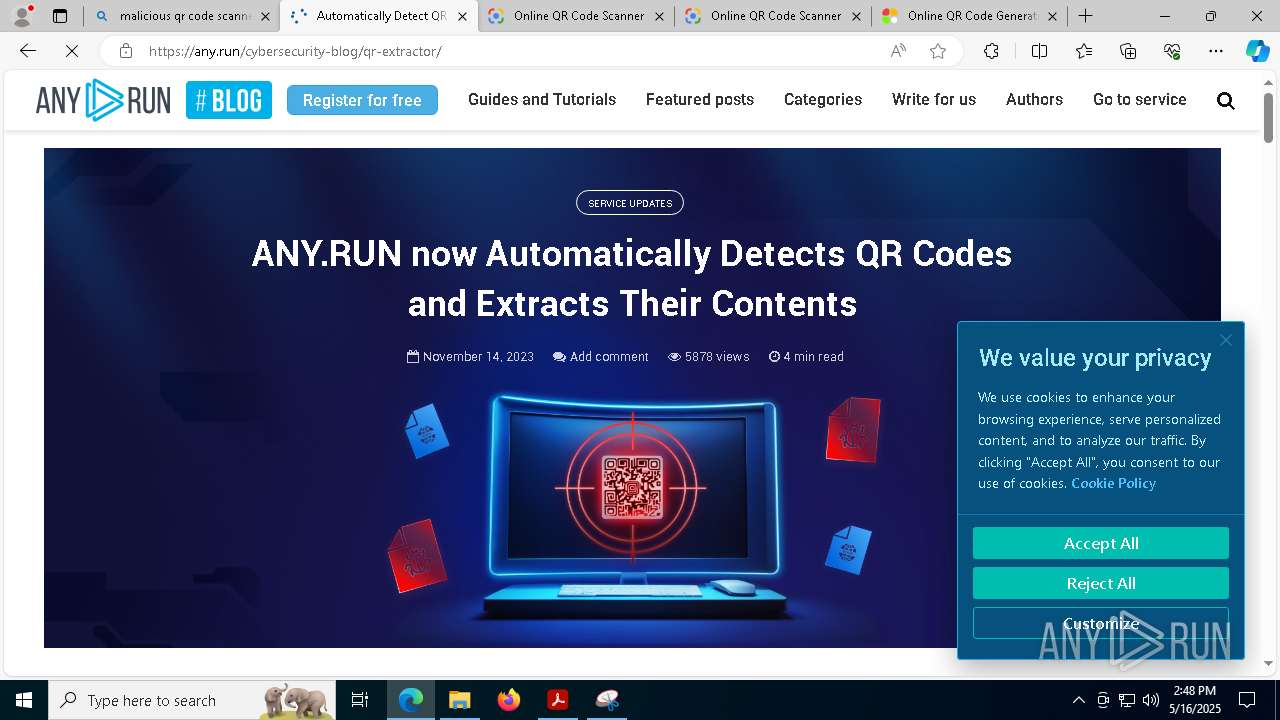Open Adobe Acrobat from taskbar

(557, 700)
